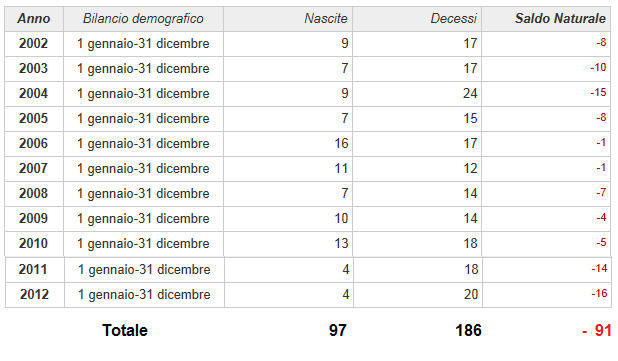Screen dimensions: 618x361
Task: Click the Saldo Naturale column header
Action: (x=546, y=19)
